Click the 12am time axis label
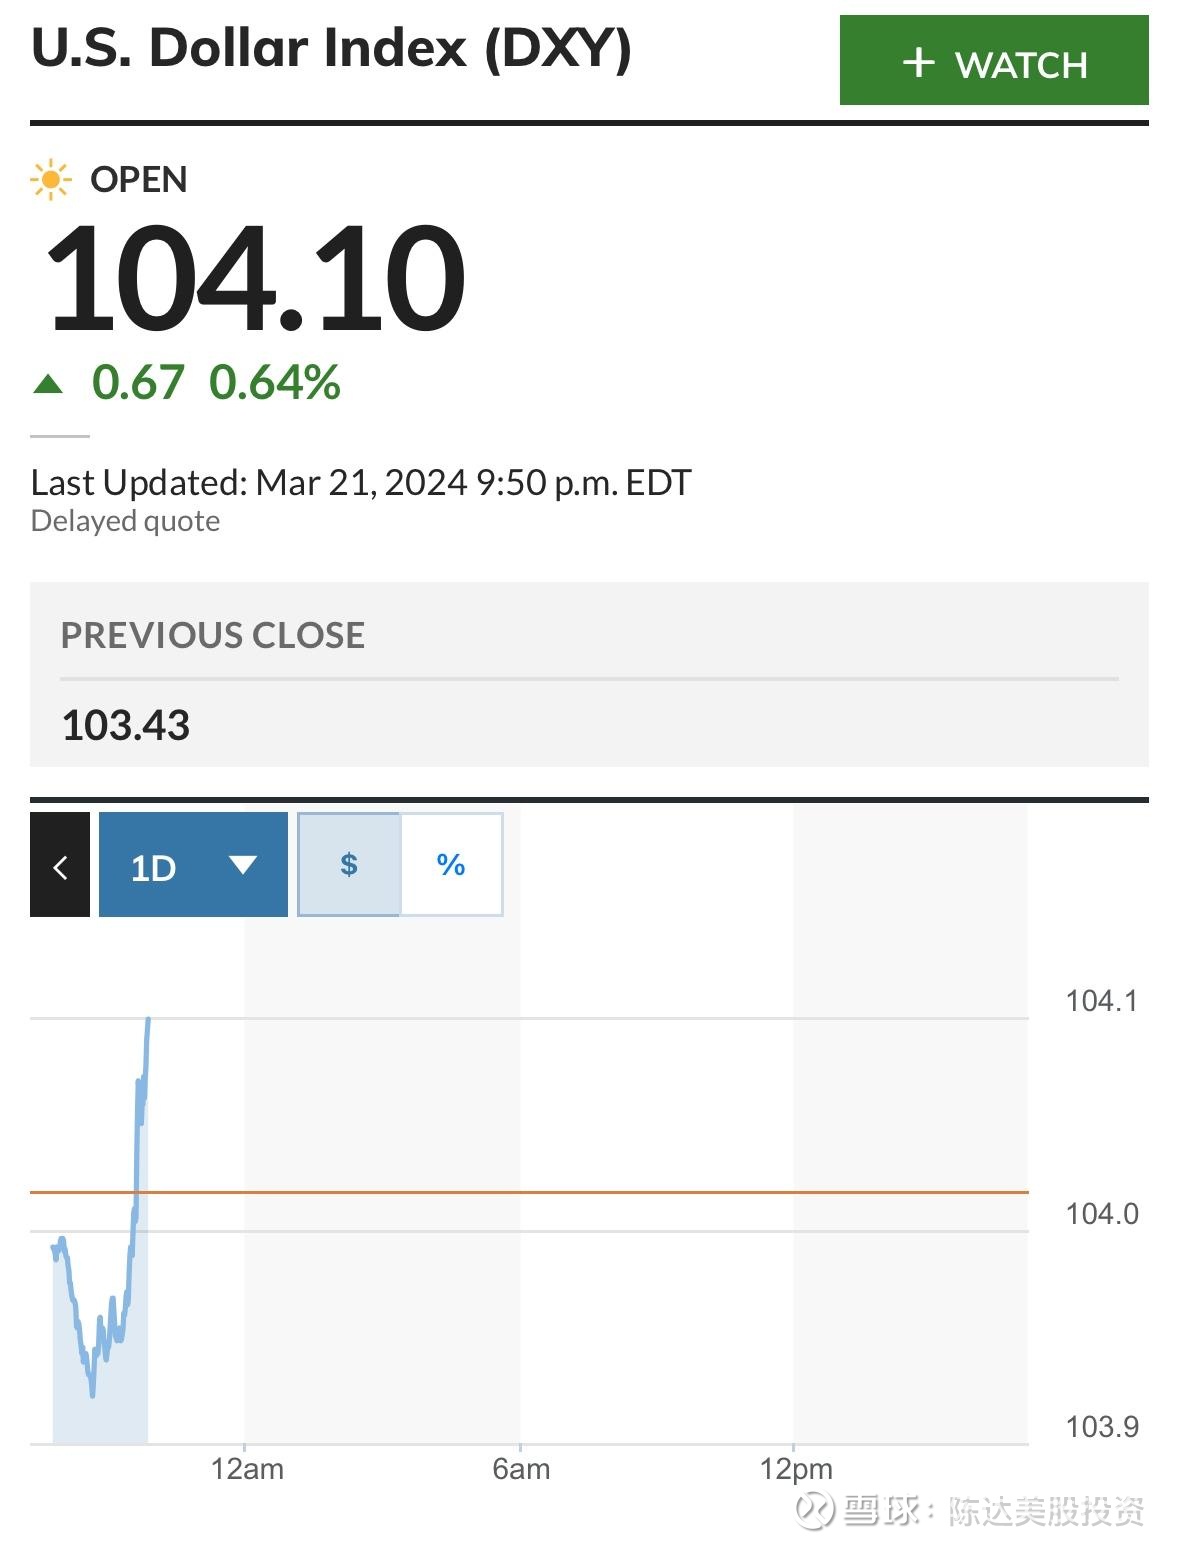Screen dimensions: 1179x1547 click(247, 1469)
